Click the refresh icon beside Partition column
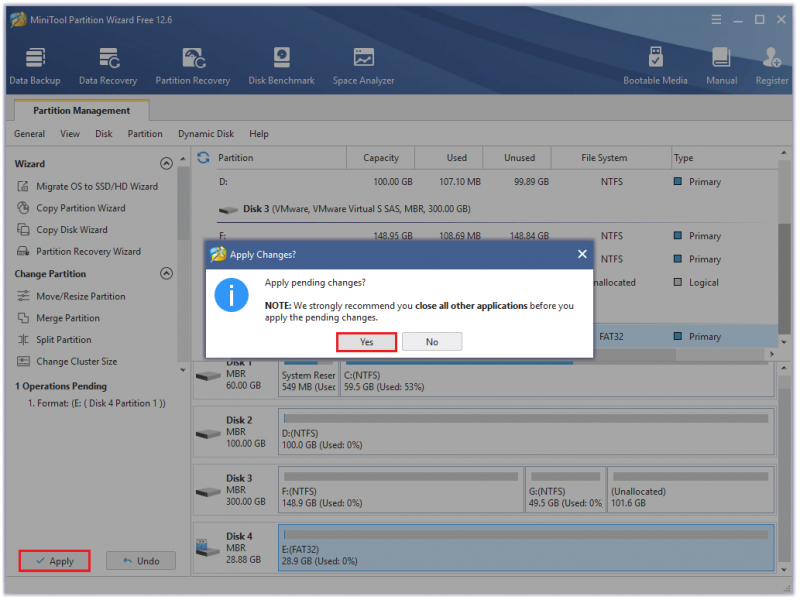The height and width of the screenshot is (600, 800). click(204, 158)
